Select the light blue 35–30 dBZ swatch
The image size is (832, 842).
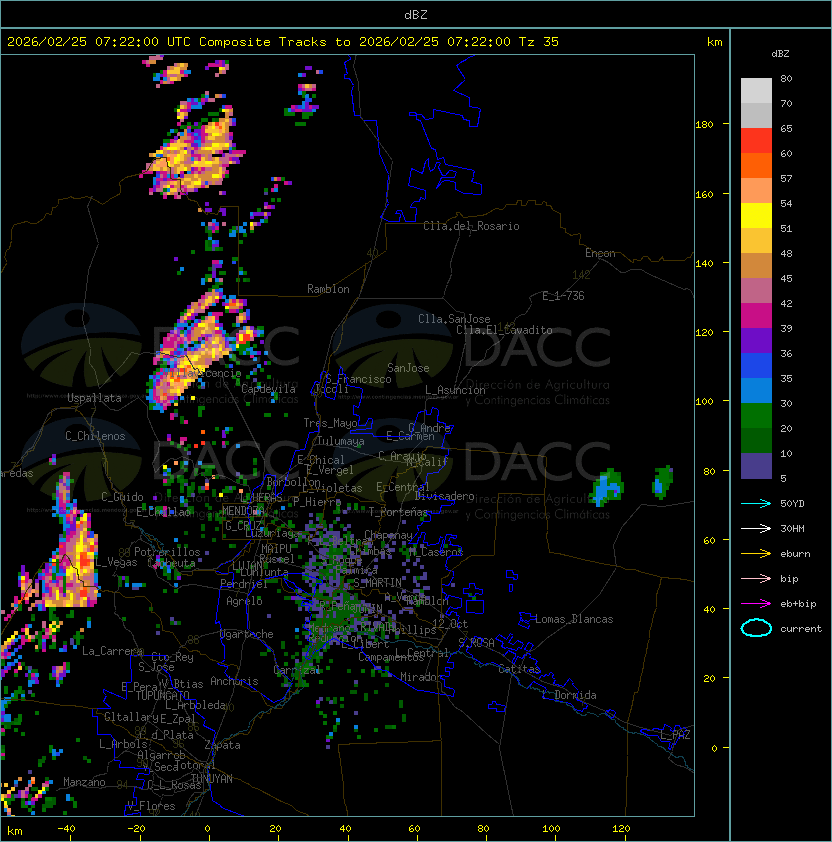coord(756,390)
